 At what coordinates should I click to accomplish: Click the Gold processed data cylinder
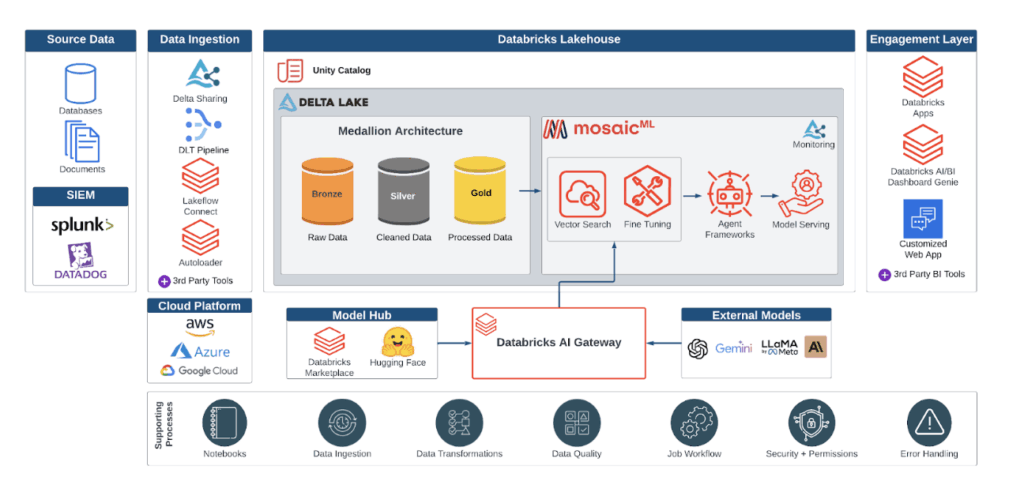click(480, 192)
